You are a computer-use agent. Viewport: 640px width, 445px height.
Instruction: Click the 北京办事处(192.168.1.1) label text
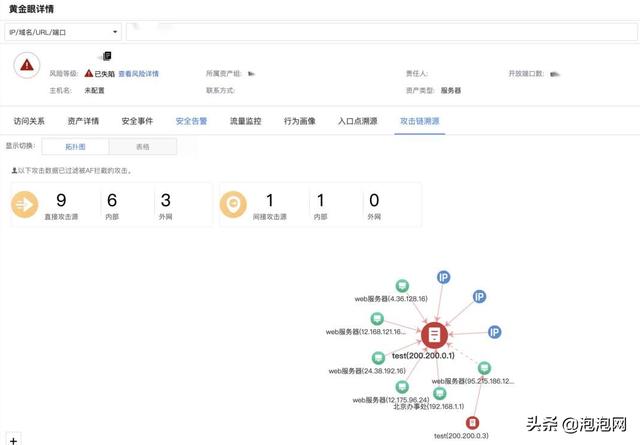429,407
